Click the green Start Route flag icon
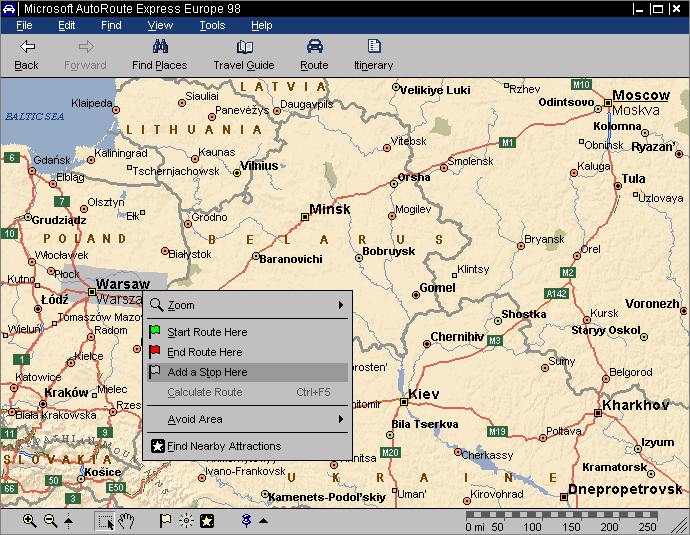690x535 pixels. [154, 331]
